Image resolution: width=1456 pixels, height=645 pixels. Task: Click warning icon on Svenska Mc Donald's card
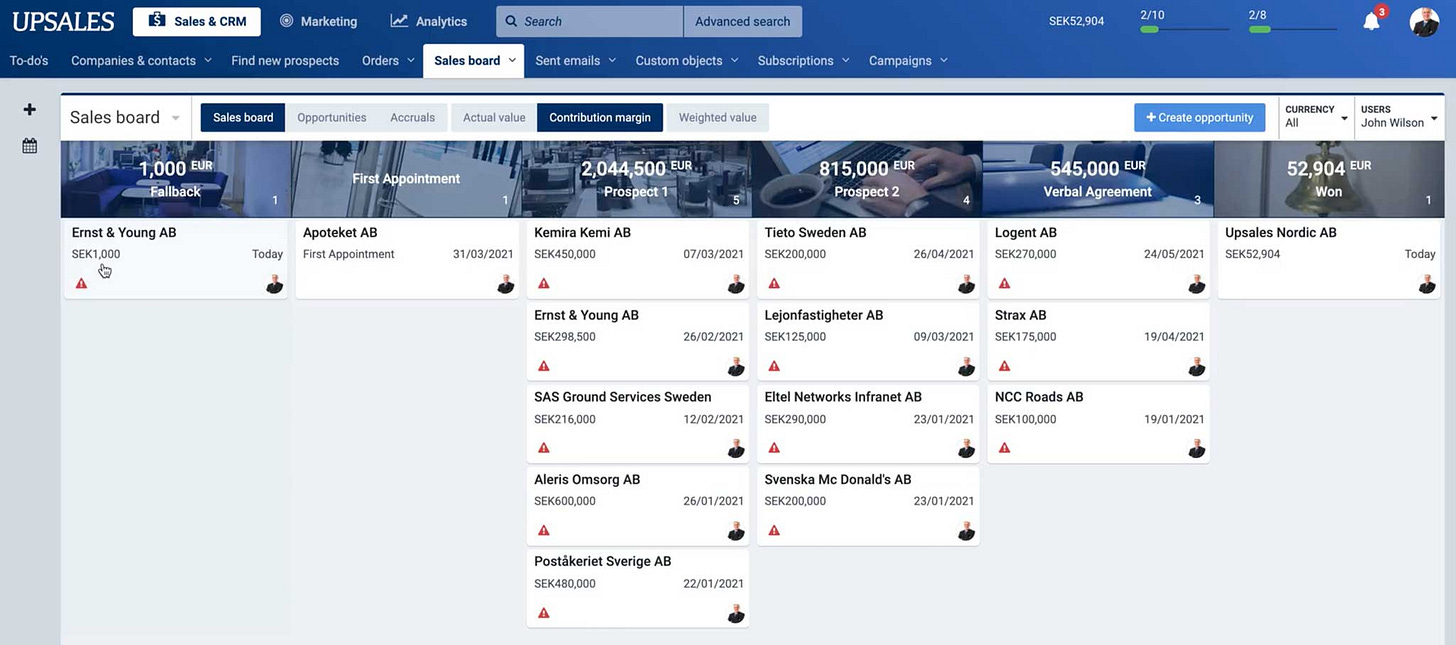click(774, 531)
